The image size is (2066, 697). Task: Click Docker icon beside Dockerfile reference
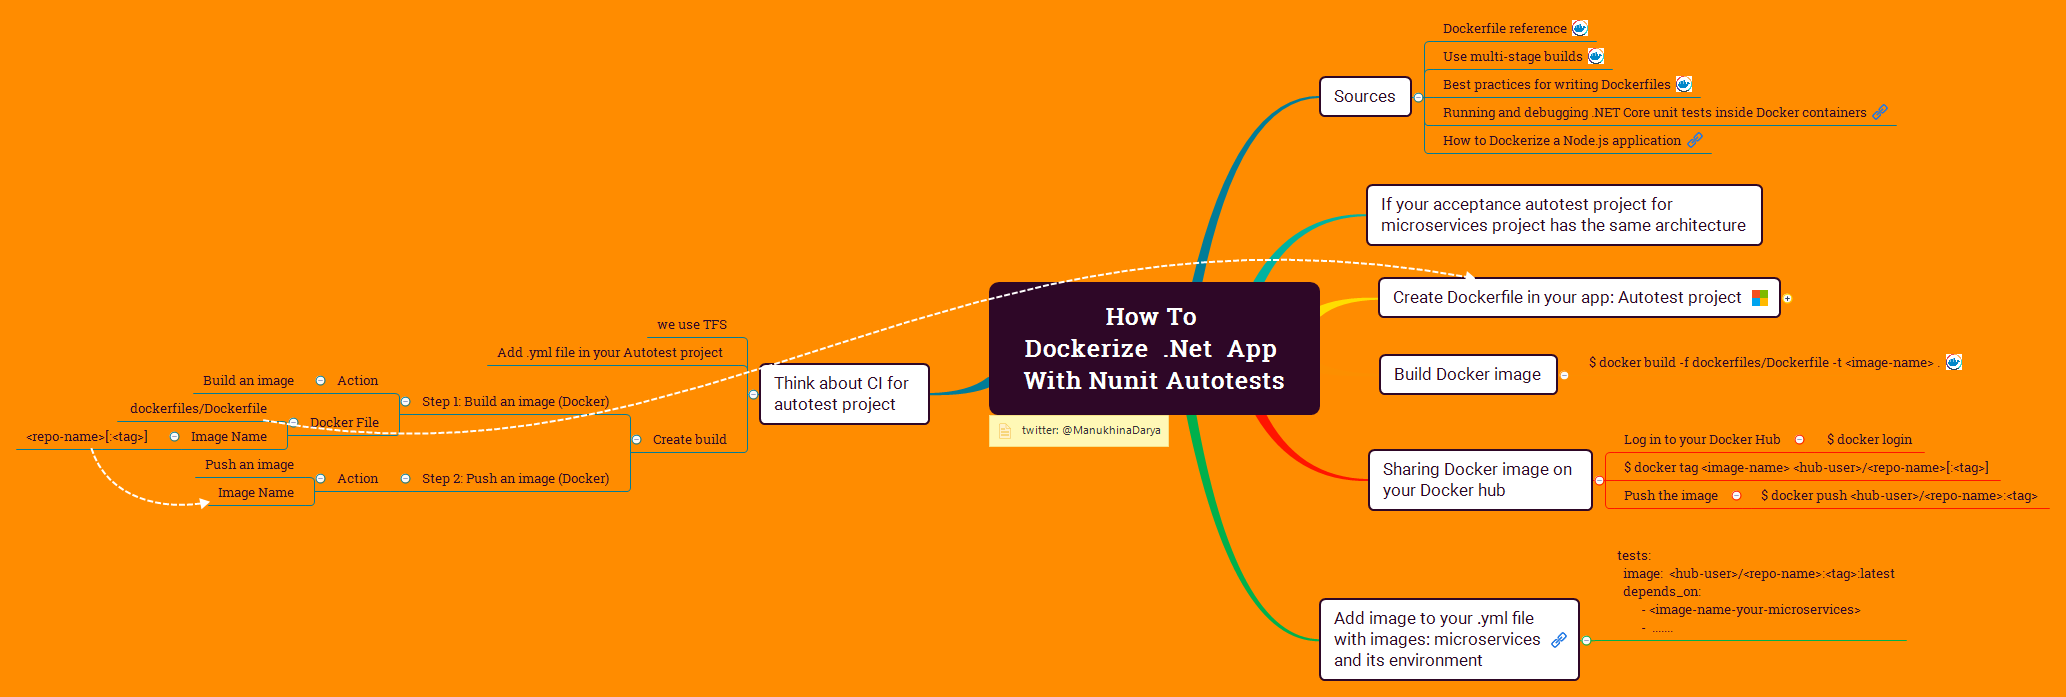tap(1580, 28)
